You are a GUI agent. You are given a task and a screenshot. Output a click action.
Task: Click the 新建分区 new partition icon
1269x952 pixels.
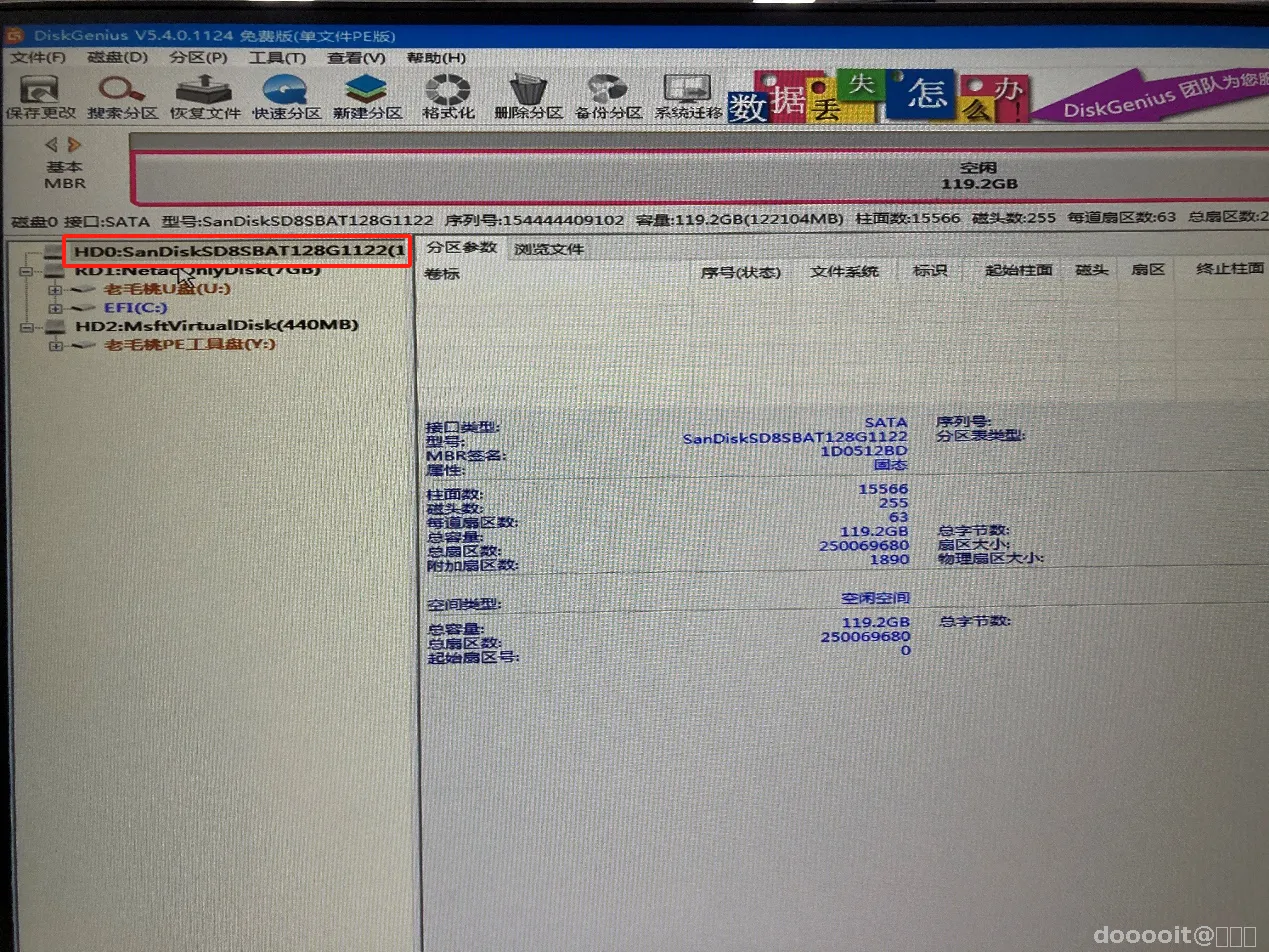click(367, 97)
